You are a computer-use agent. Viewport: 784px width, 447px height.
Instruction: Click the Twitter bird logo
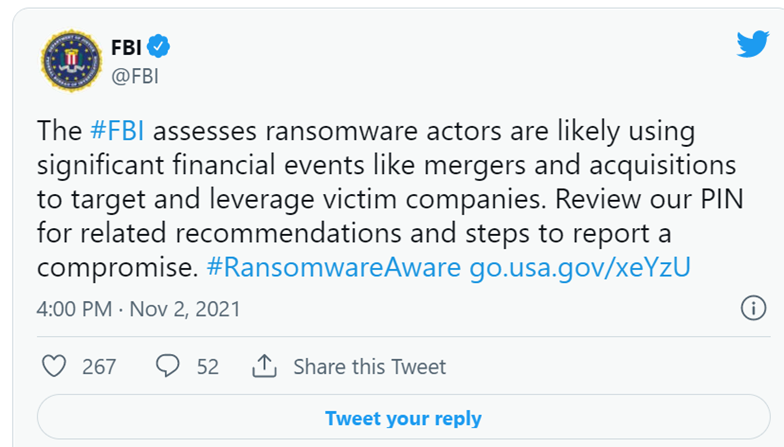coord(752,43)
